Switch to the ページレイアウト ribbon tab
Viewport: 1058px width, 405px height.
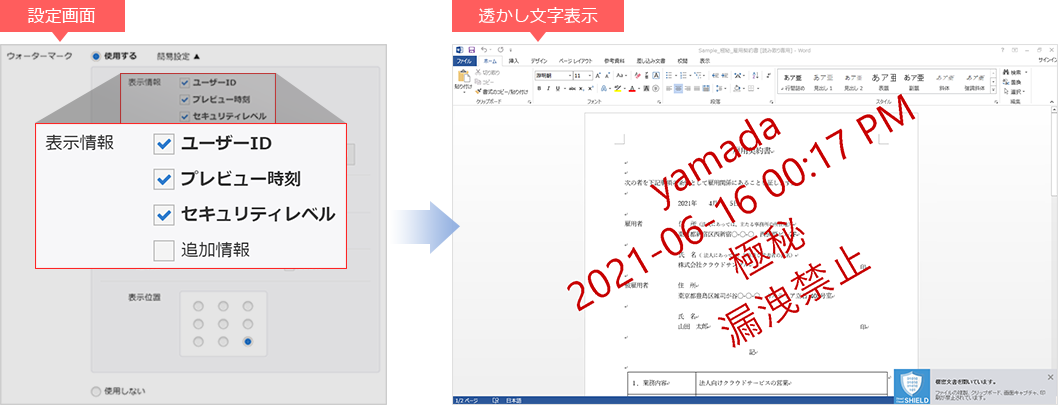point(576,61)
